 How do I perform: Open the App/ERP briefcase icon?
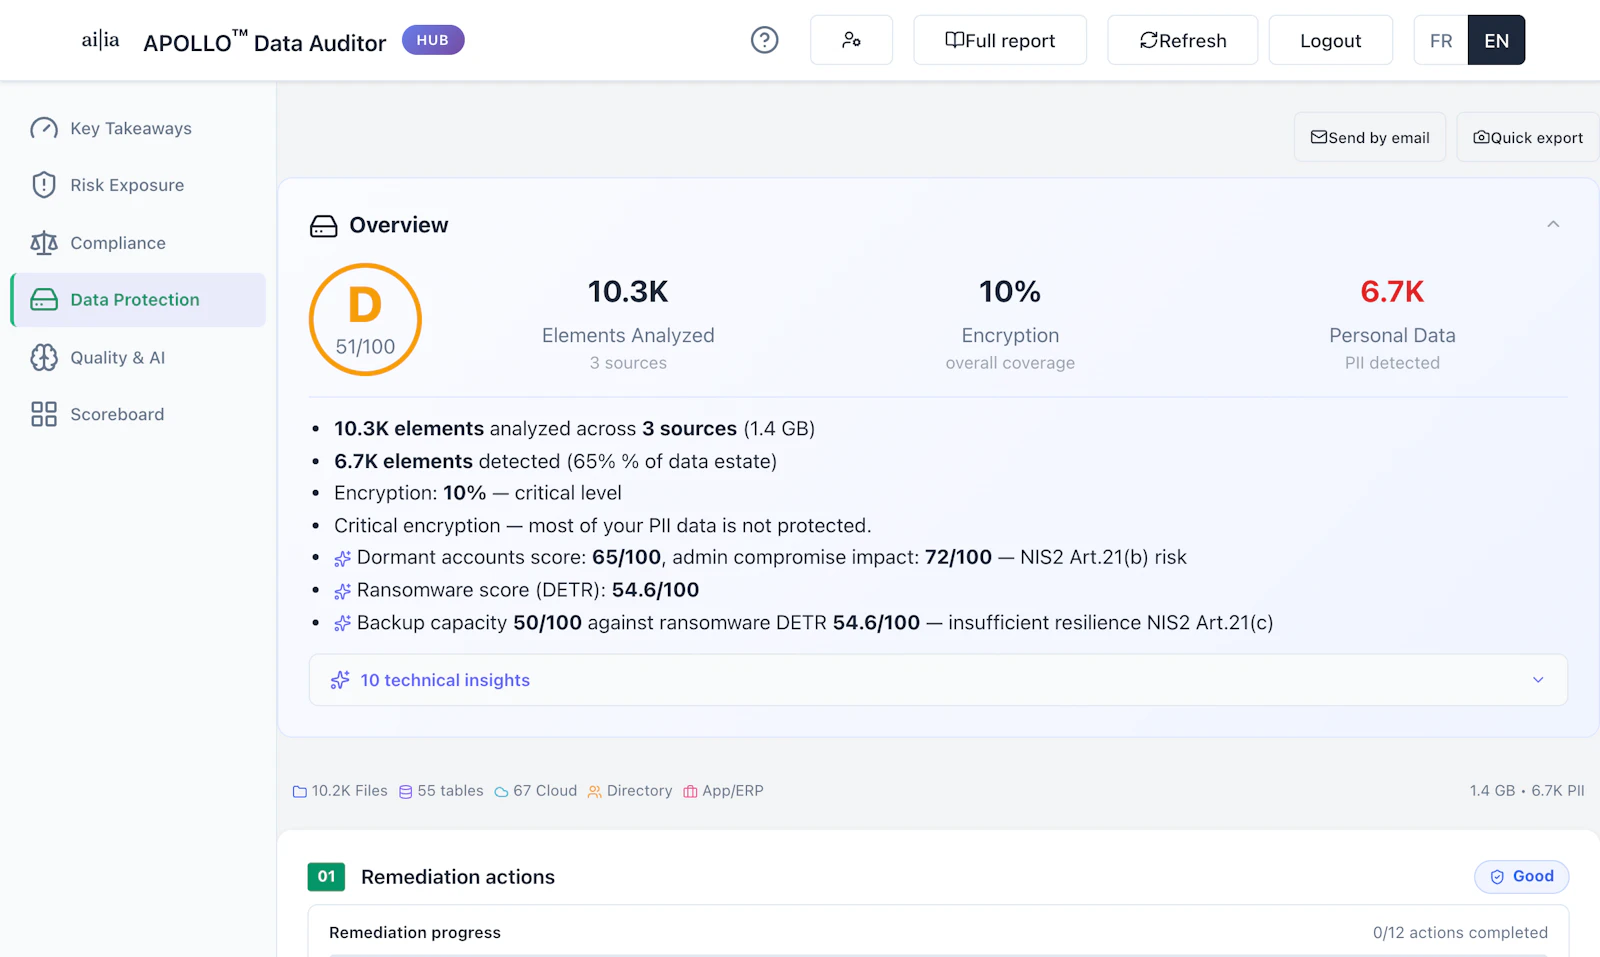tap(690, 790)
